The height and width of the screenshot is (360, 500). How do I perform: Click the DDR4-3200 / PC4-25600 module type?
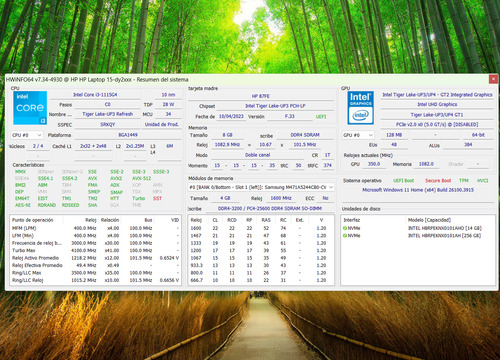click(x=270, y=208)
